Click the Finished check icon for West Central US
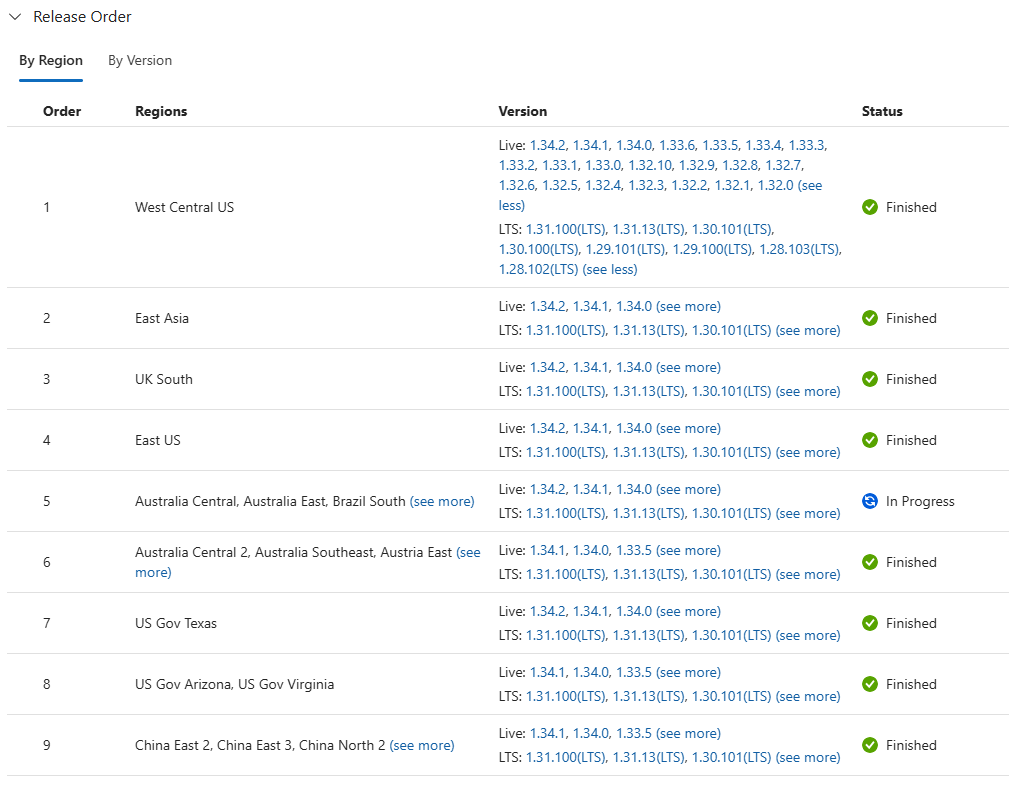 pos(870,207)
